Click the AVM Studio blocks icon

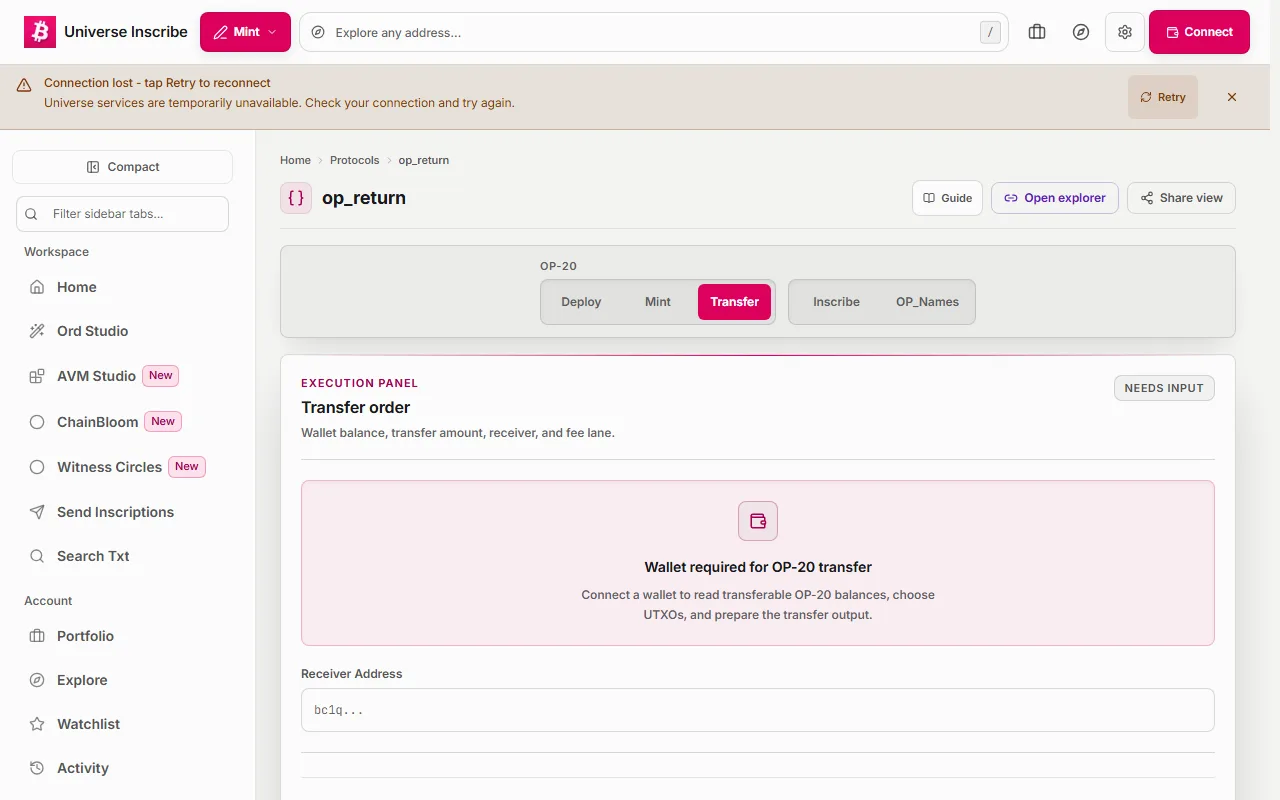pyautogui.click(x=37, y=376)
